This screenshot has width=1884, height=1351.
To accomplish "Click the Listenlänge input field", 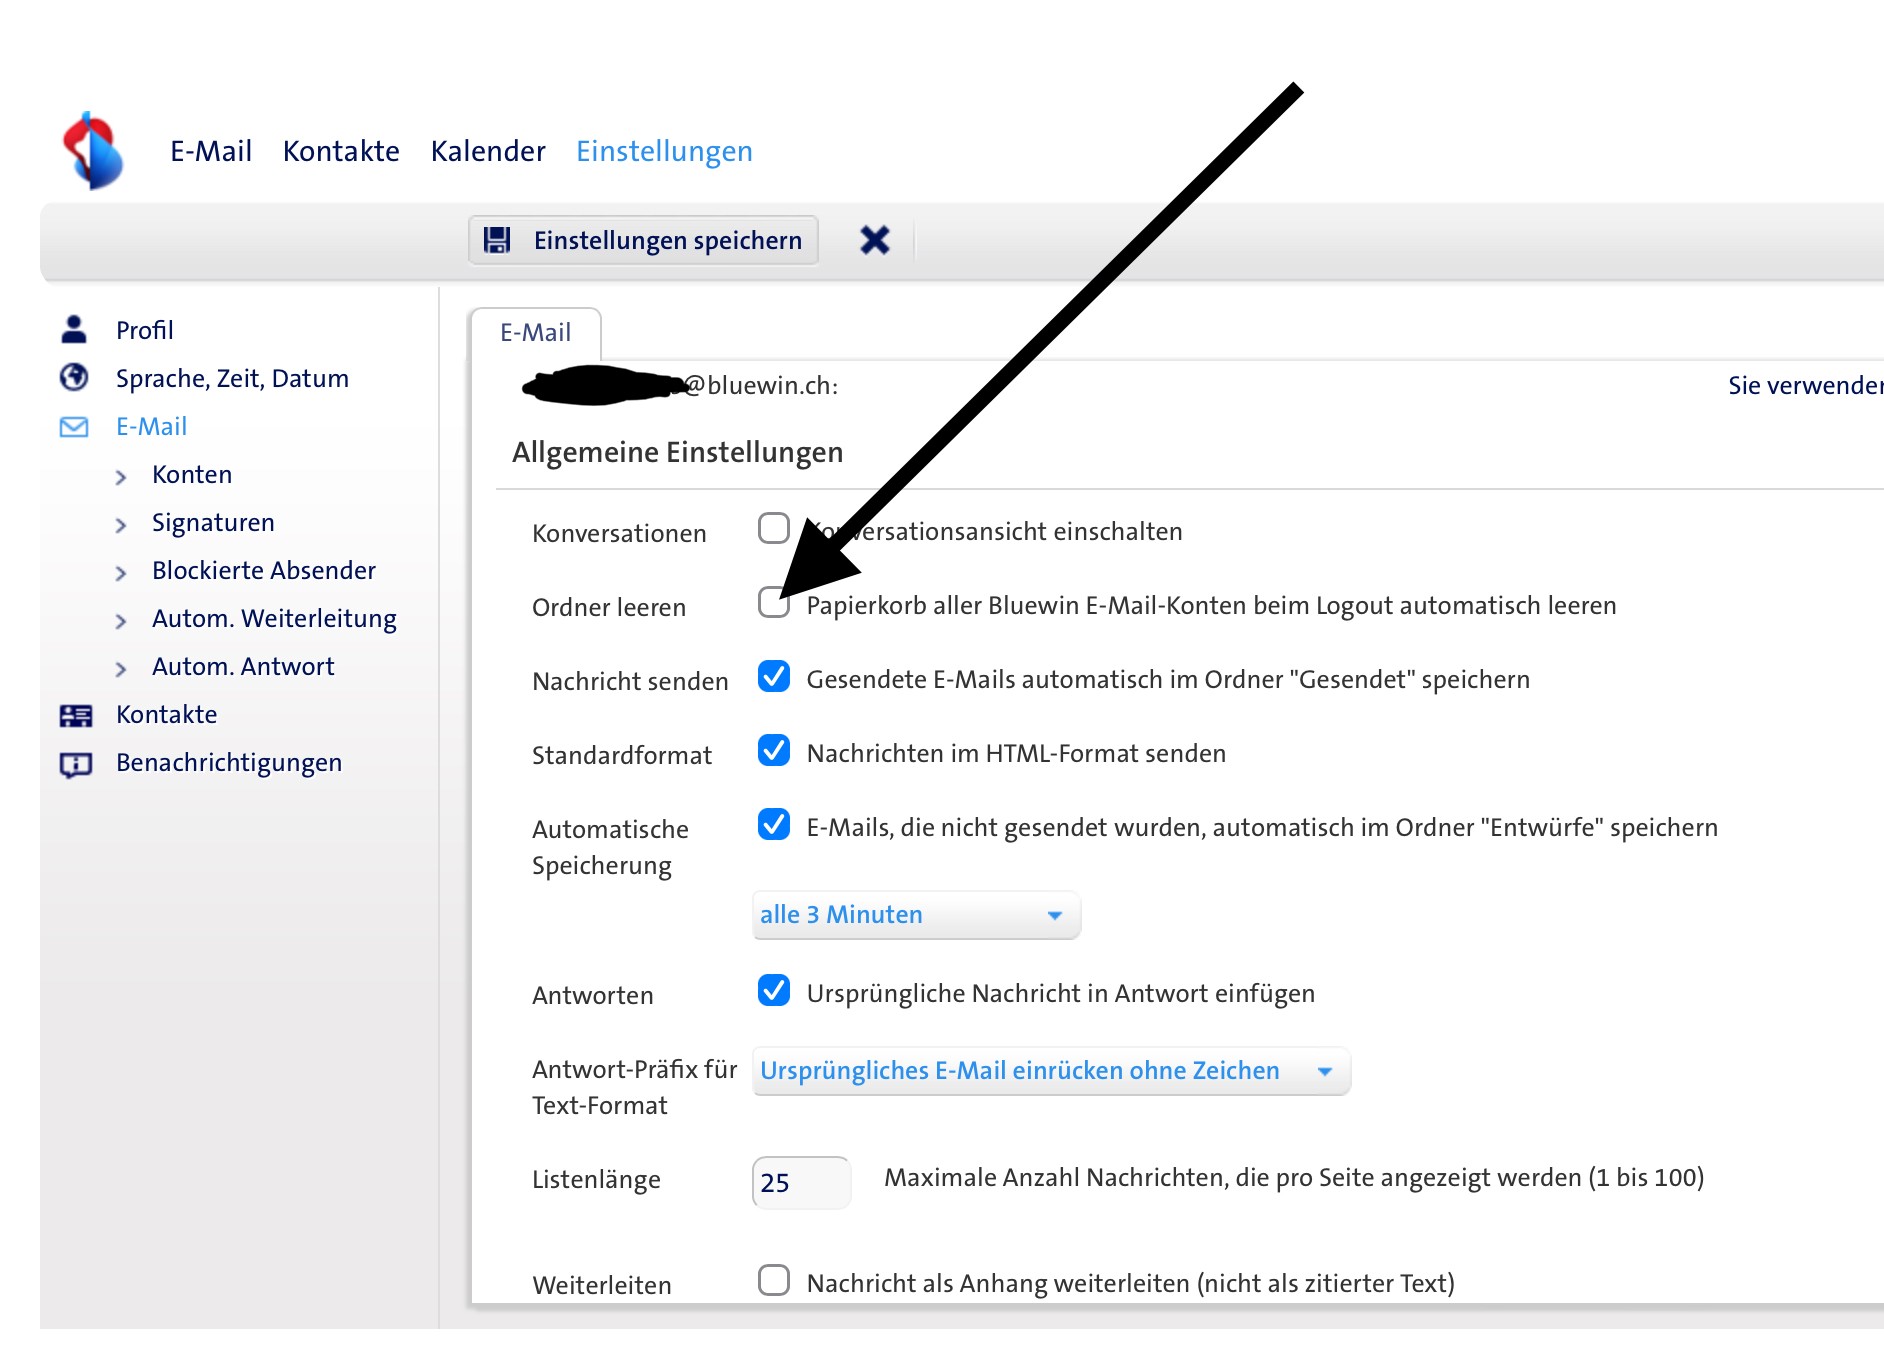I will 801,1183.
